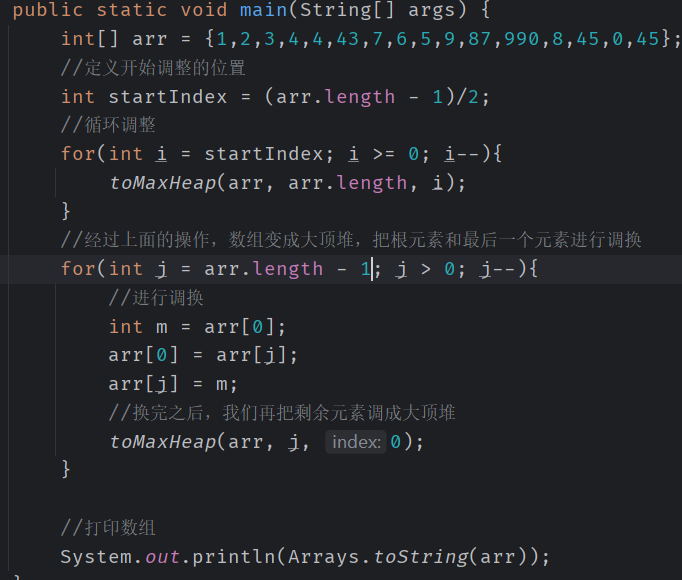Viewport: 682px width, 580px height.
Task: Click the 'j--' loop decrement
Action: [x=498, y=269]
